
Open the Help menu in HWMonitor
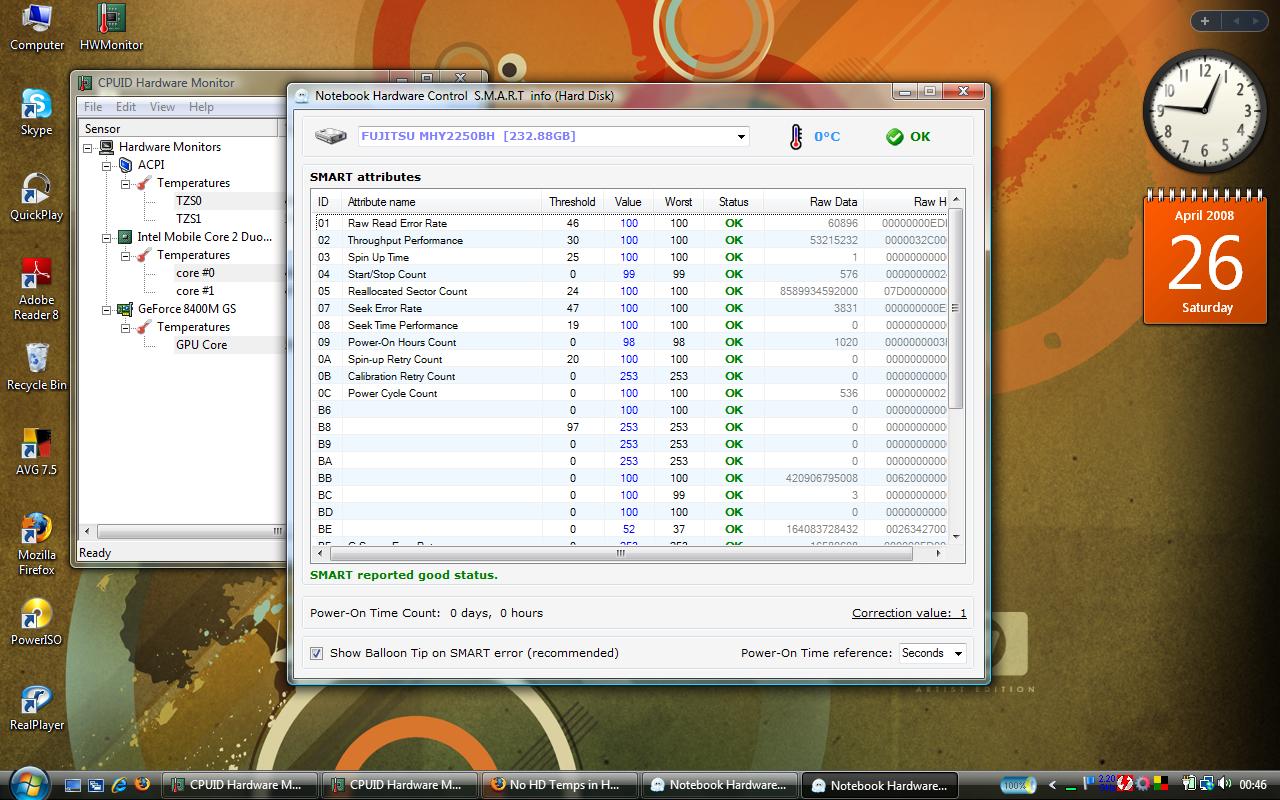click(201, 107)
